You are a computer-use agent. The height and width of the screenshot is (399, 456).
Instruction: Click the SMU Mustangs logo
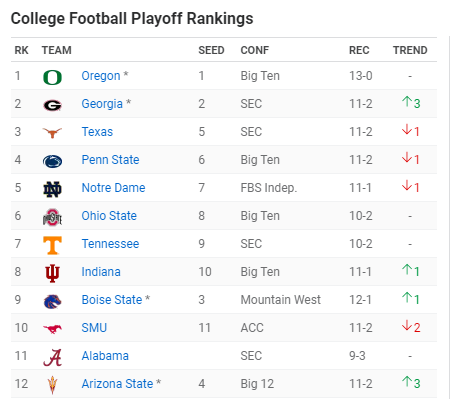tap(52, 329)
